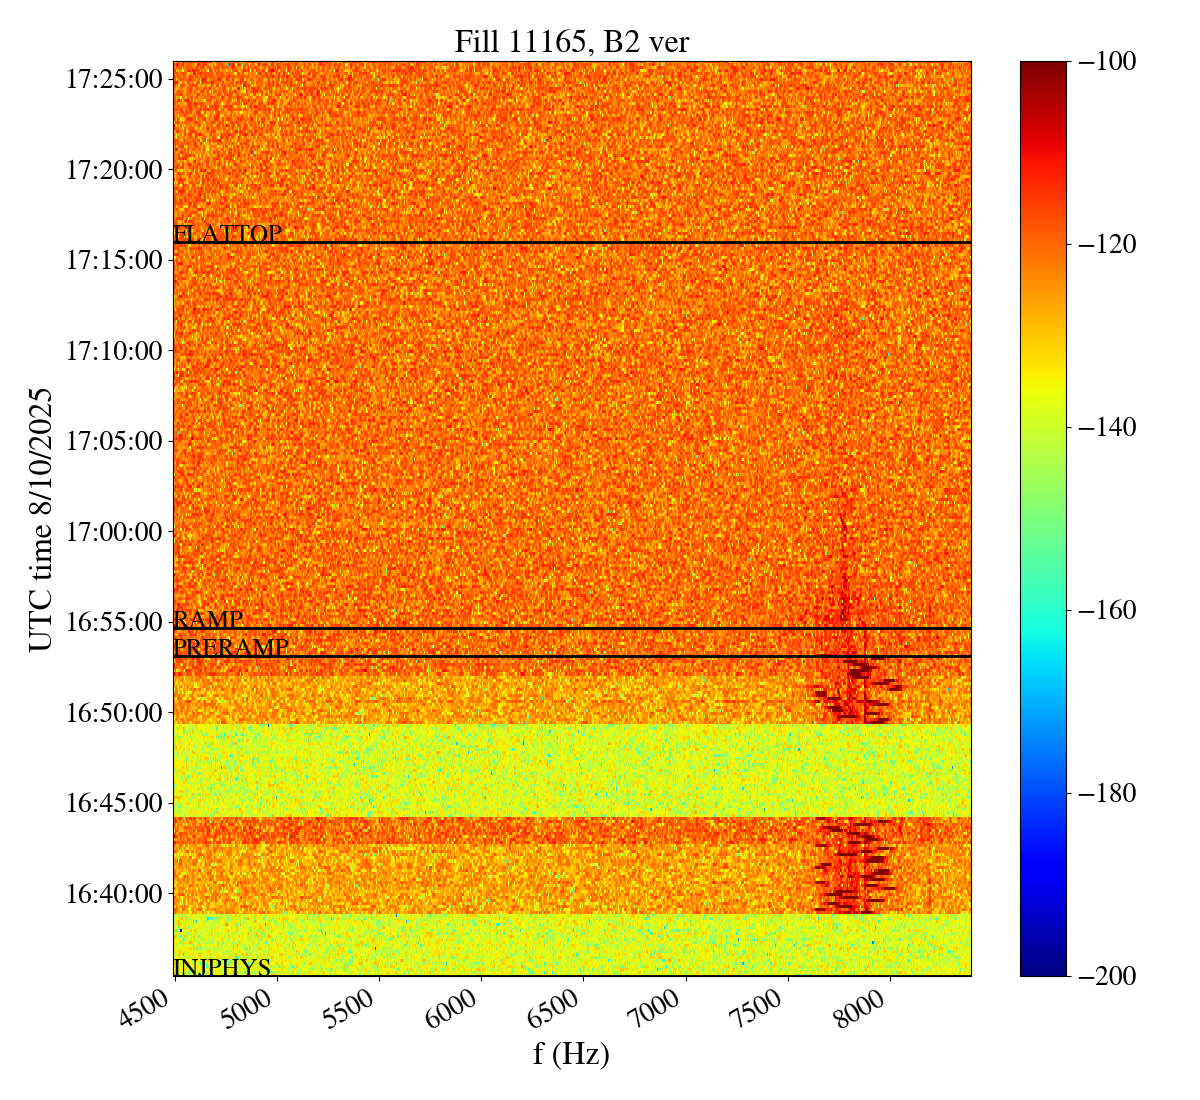Click the plot title 'Fill 11165, B2 ver'
Image resolution: width=1200 pixels, height=1100 pixels.
571,41
